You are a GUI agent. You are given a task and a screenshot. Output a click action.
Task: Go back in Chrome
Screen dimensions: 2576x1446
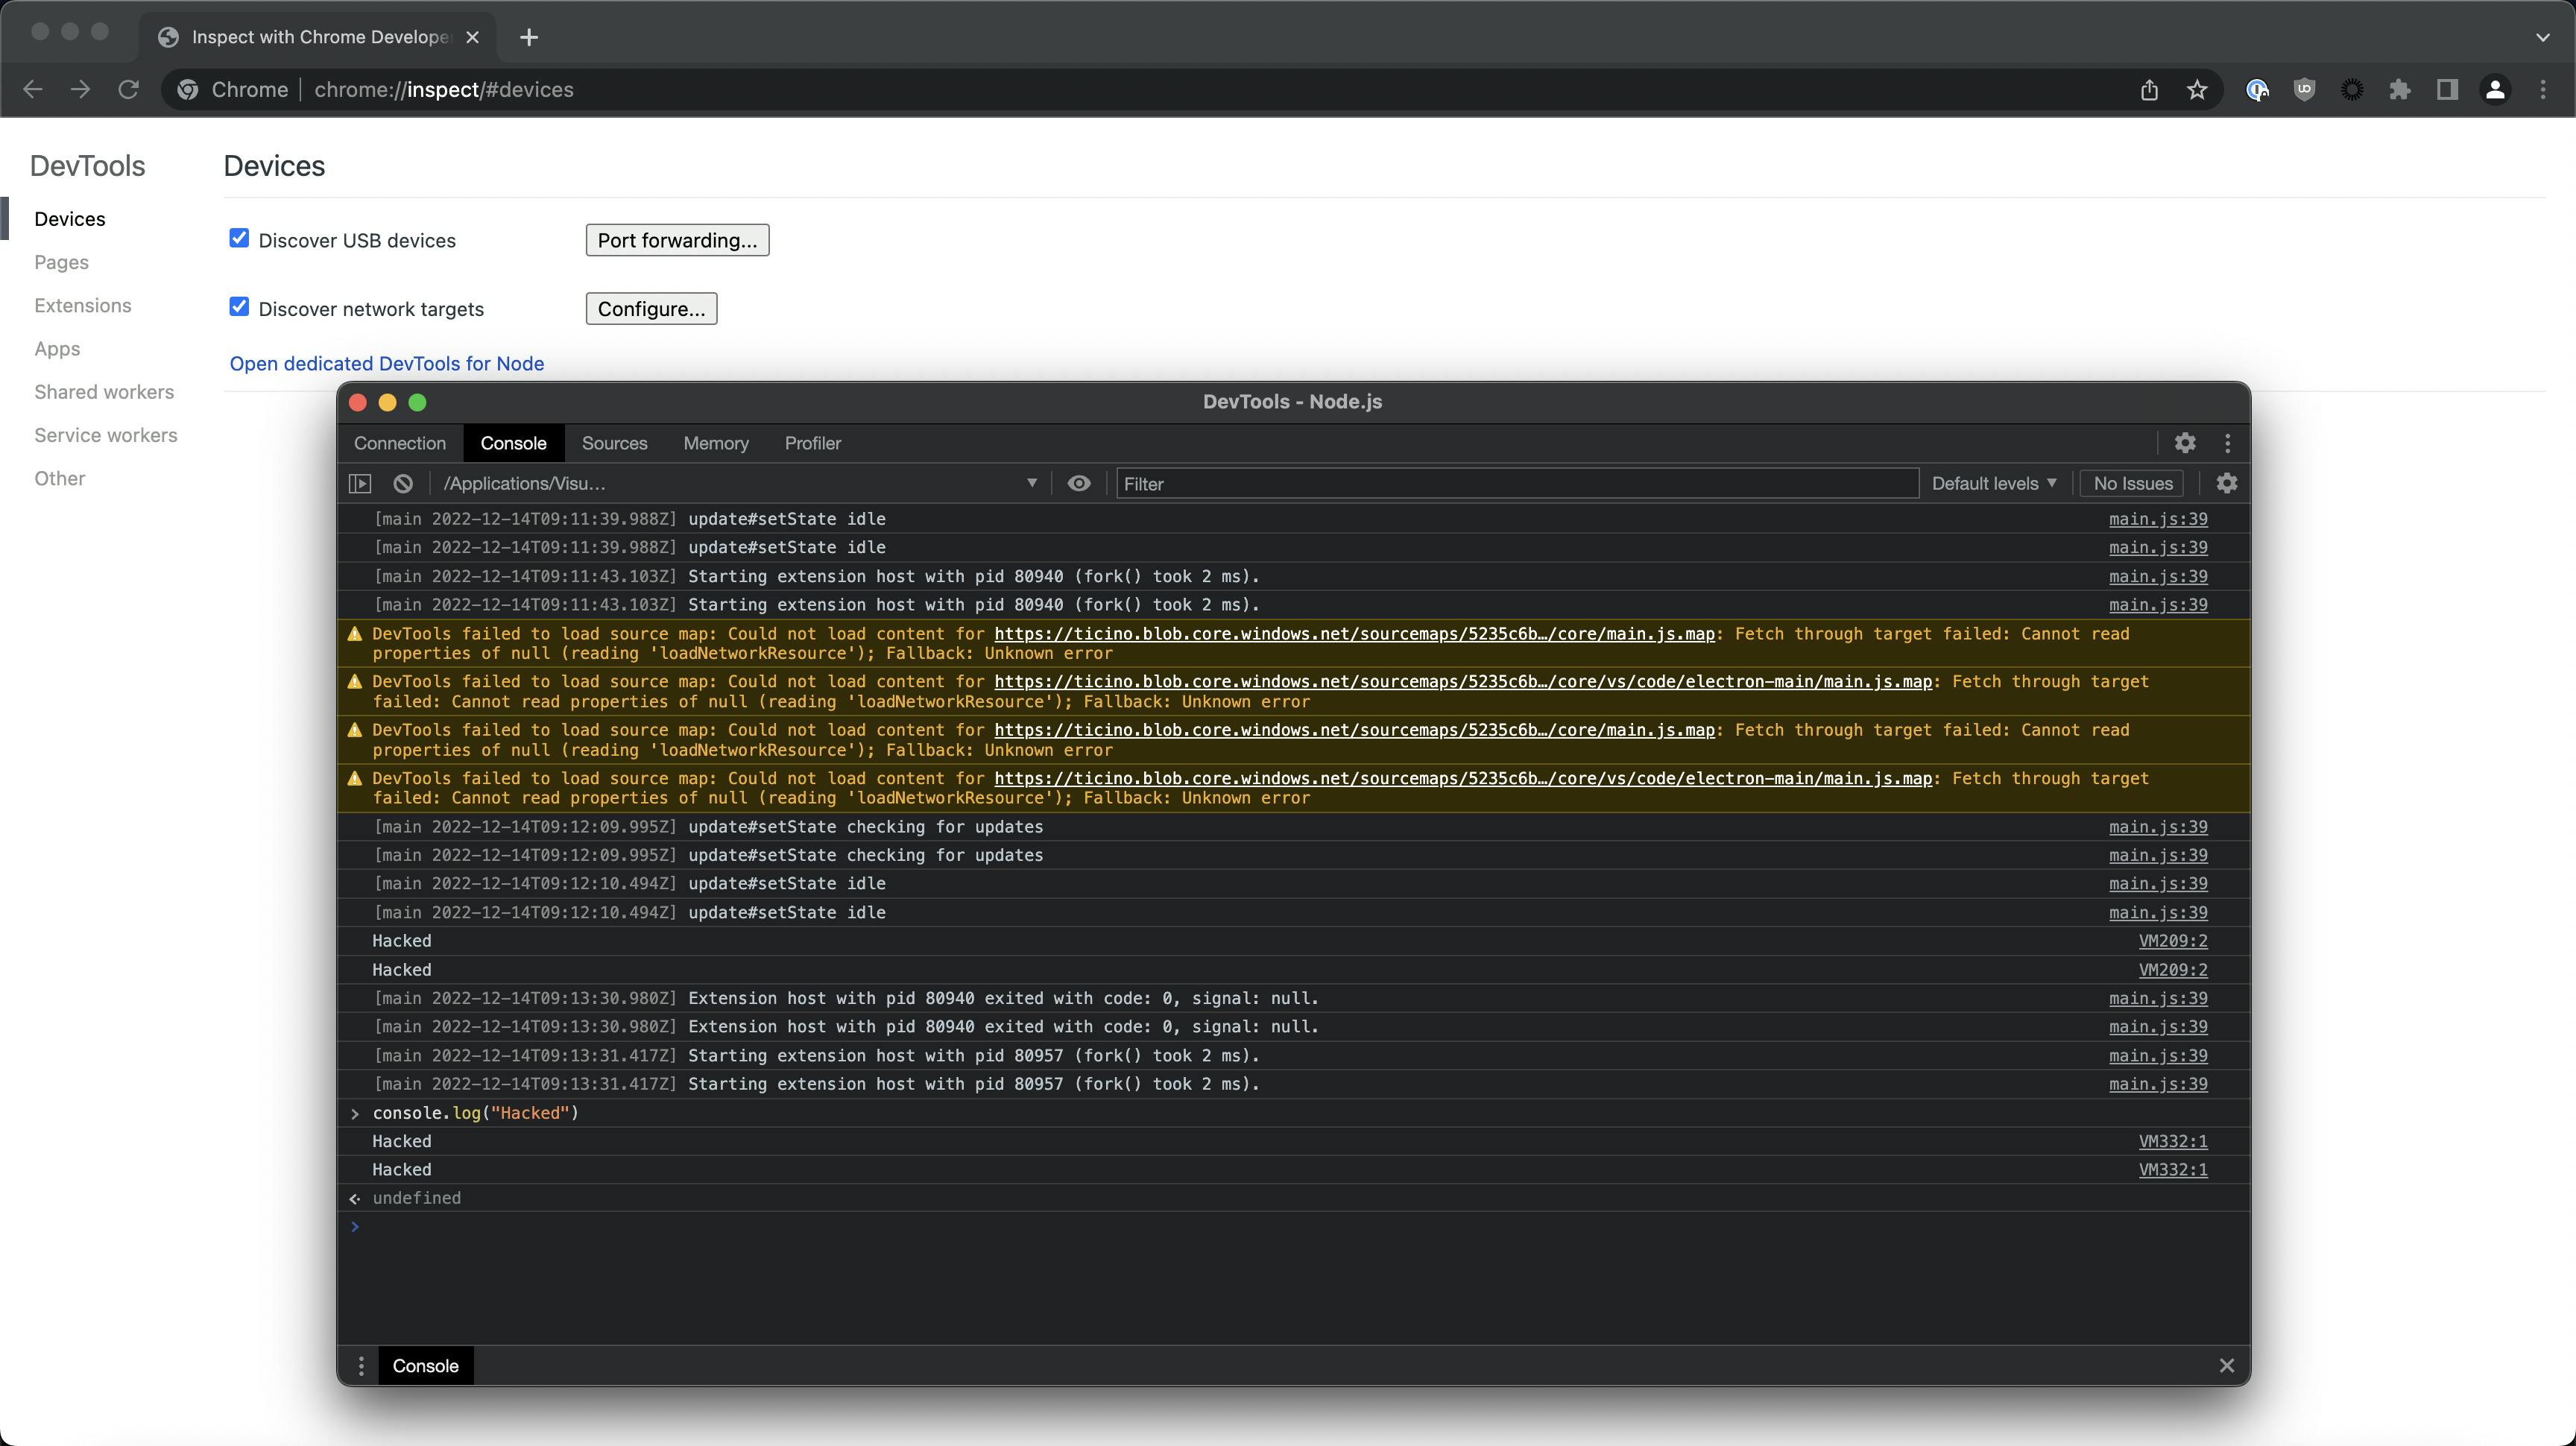tap(32, 90)
